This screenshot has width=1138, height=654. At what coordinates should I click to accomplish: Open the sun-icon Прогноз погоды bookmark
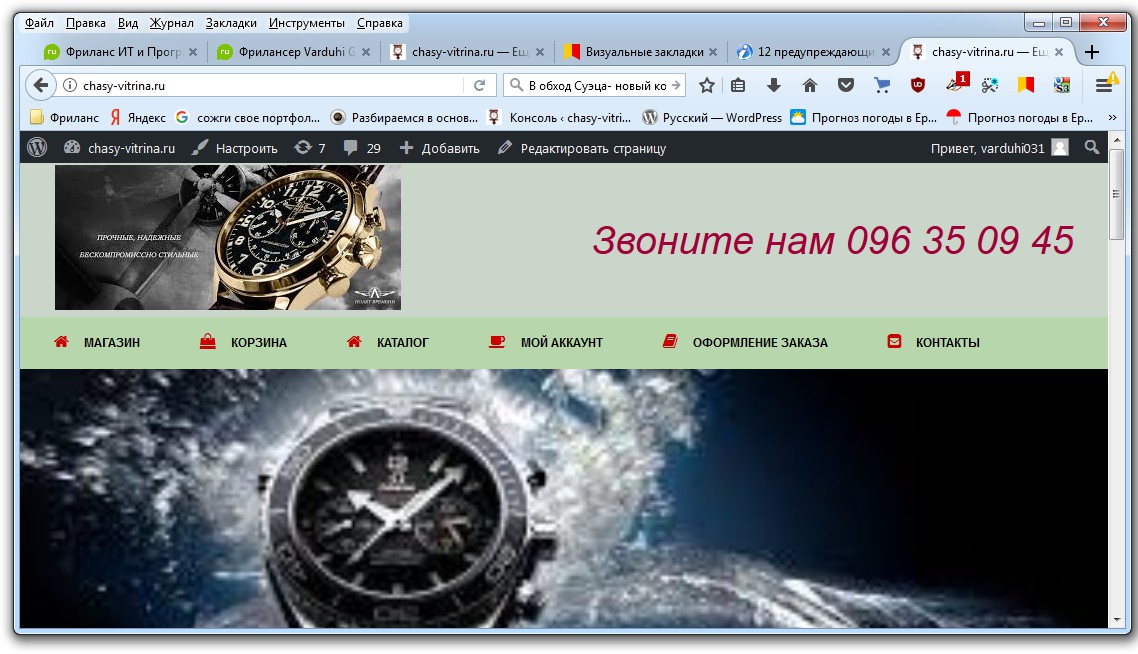864,118
